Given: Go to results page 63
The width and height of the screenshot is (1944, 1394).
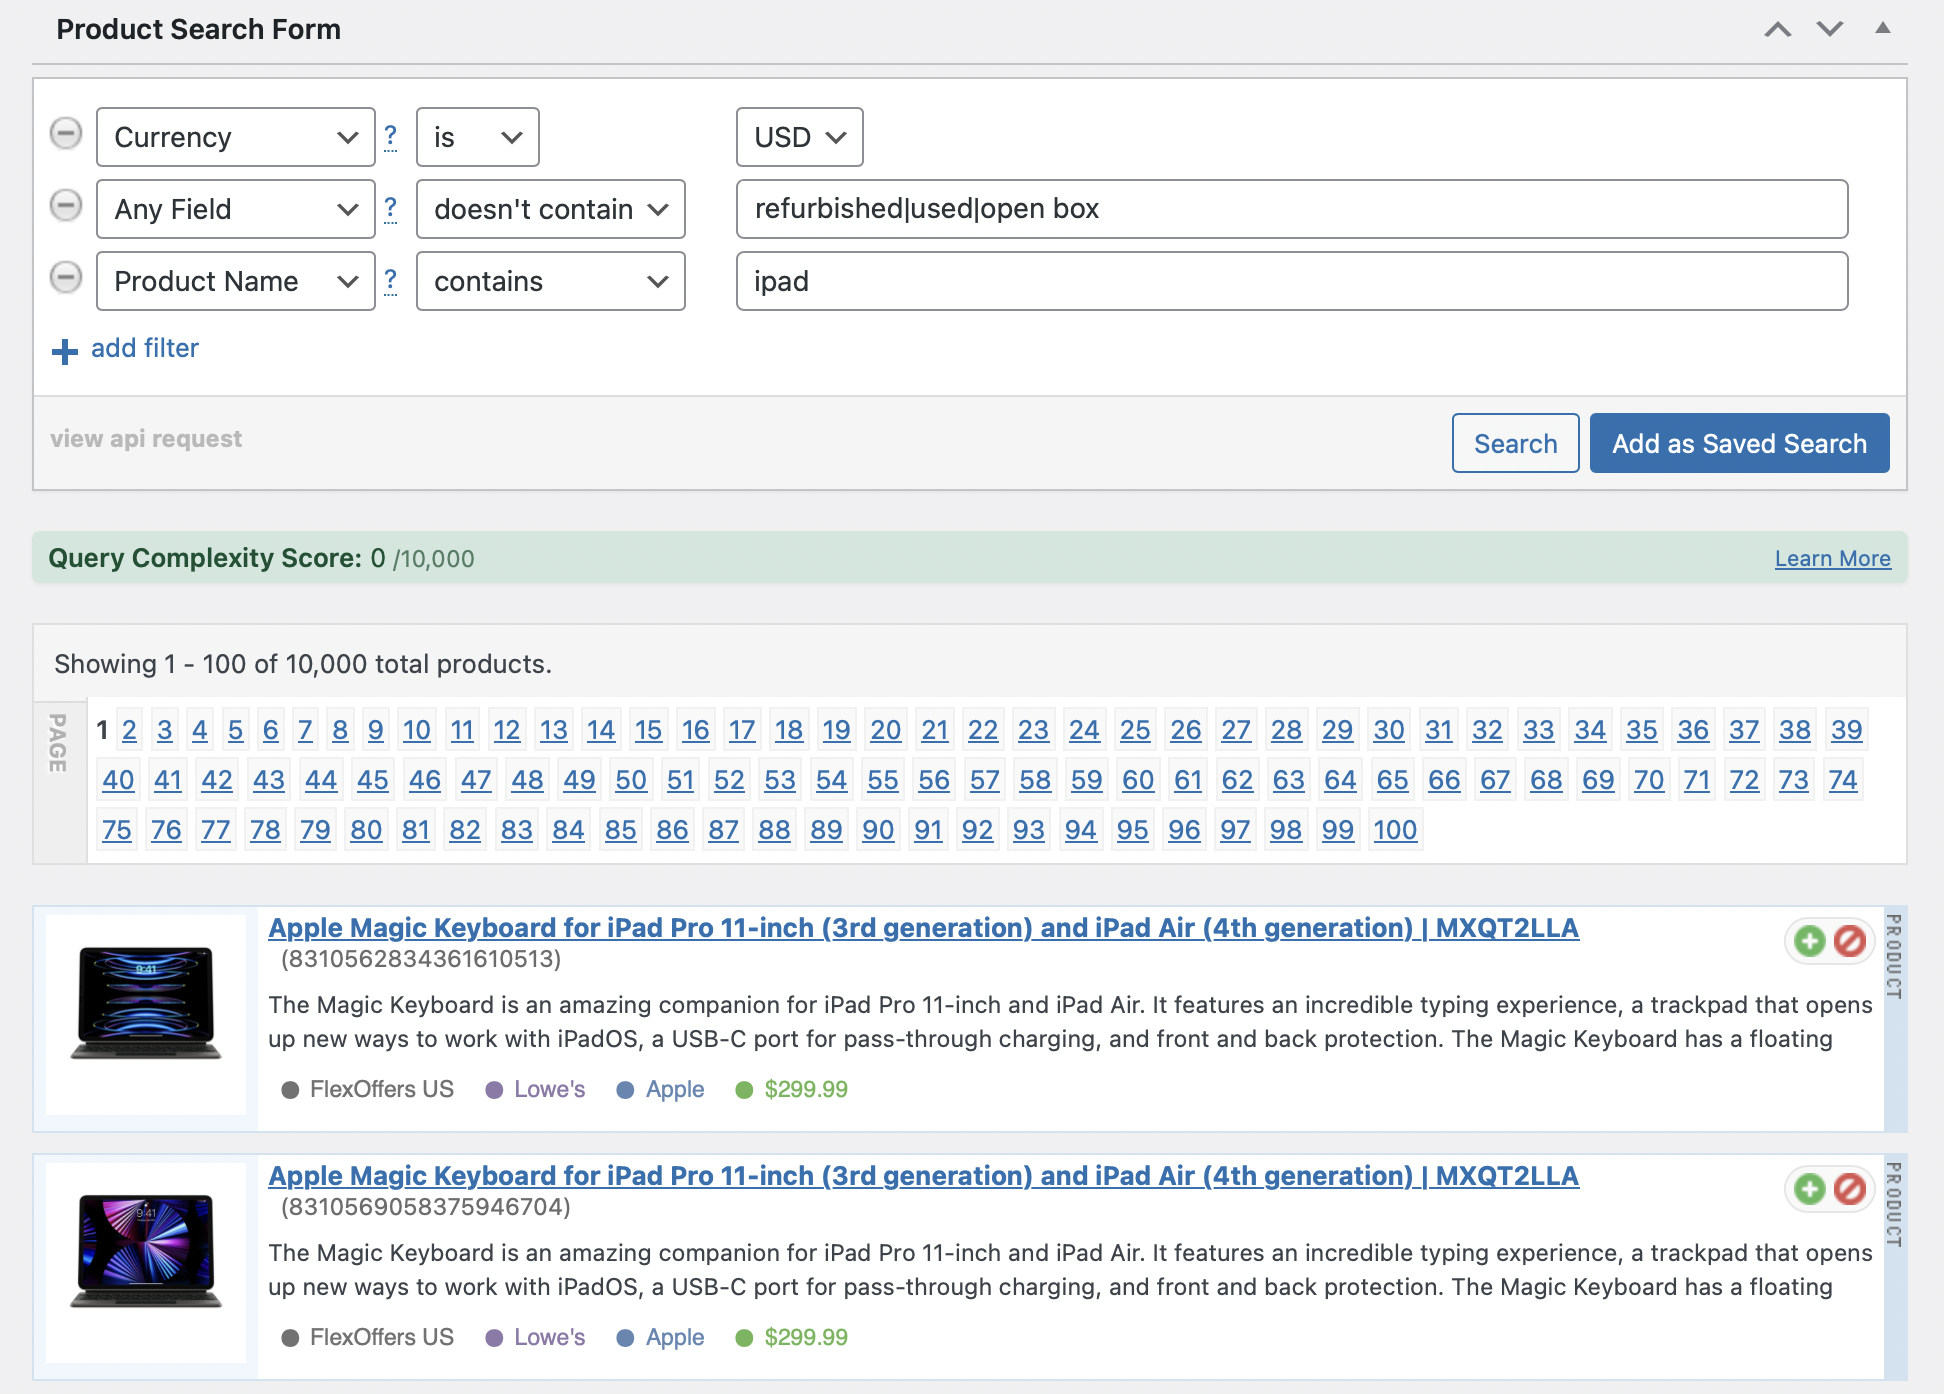Looking at the screenshot, I should click(1289, 780).
